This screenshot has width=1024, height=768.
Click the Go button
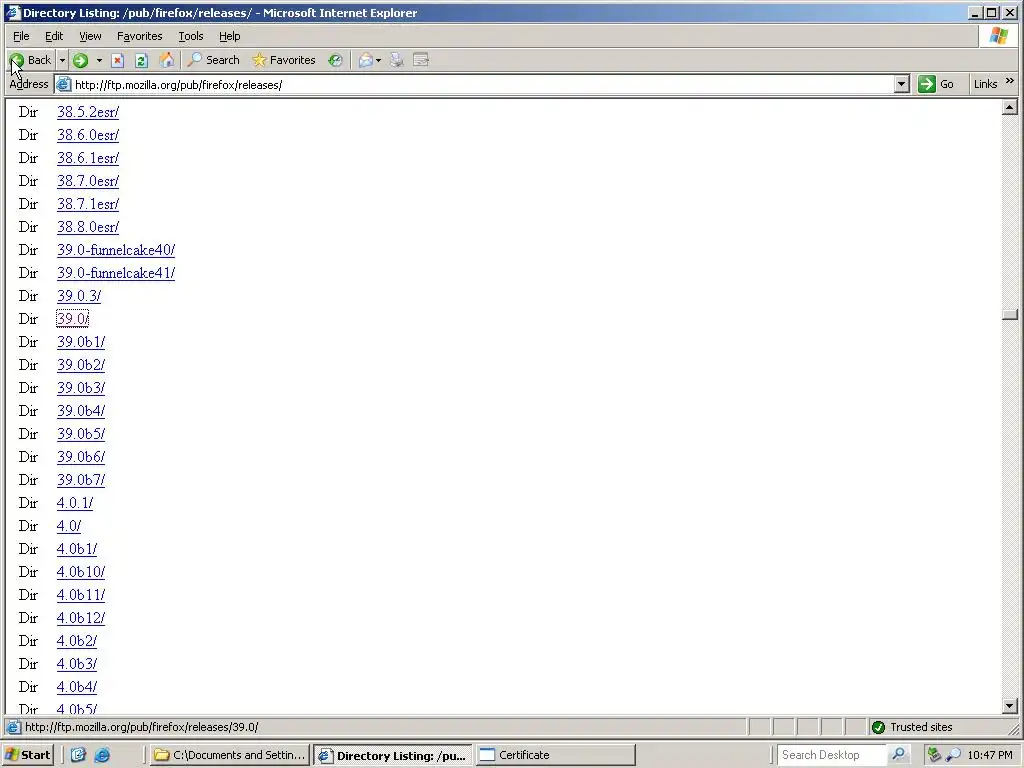(x=936, y=84)
